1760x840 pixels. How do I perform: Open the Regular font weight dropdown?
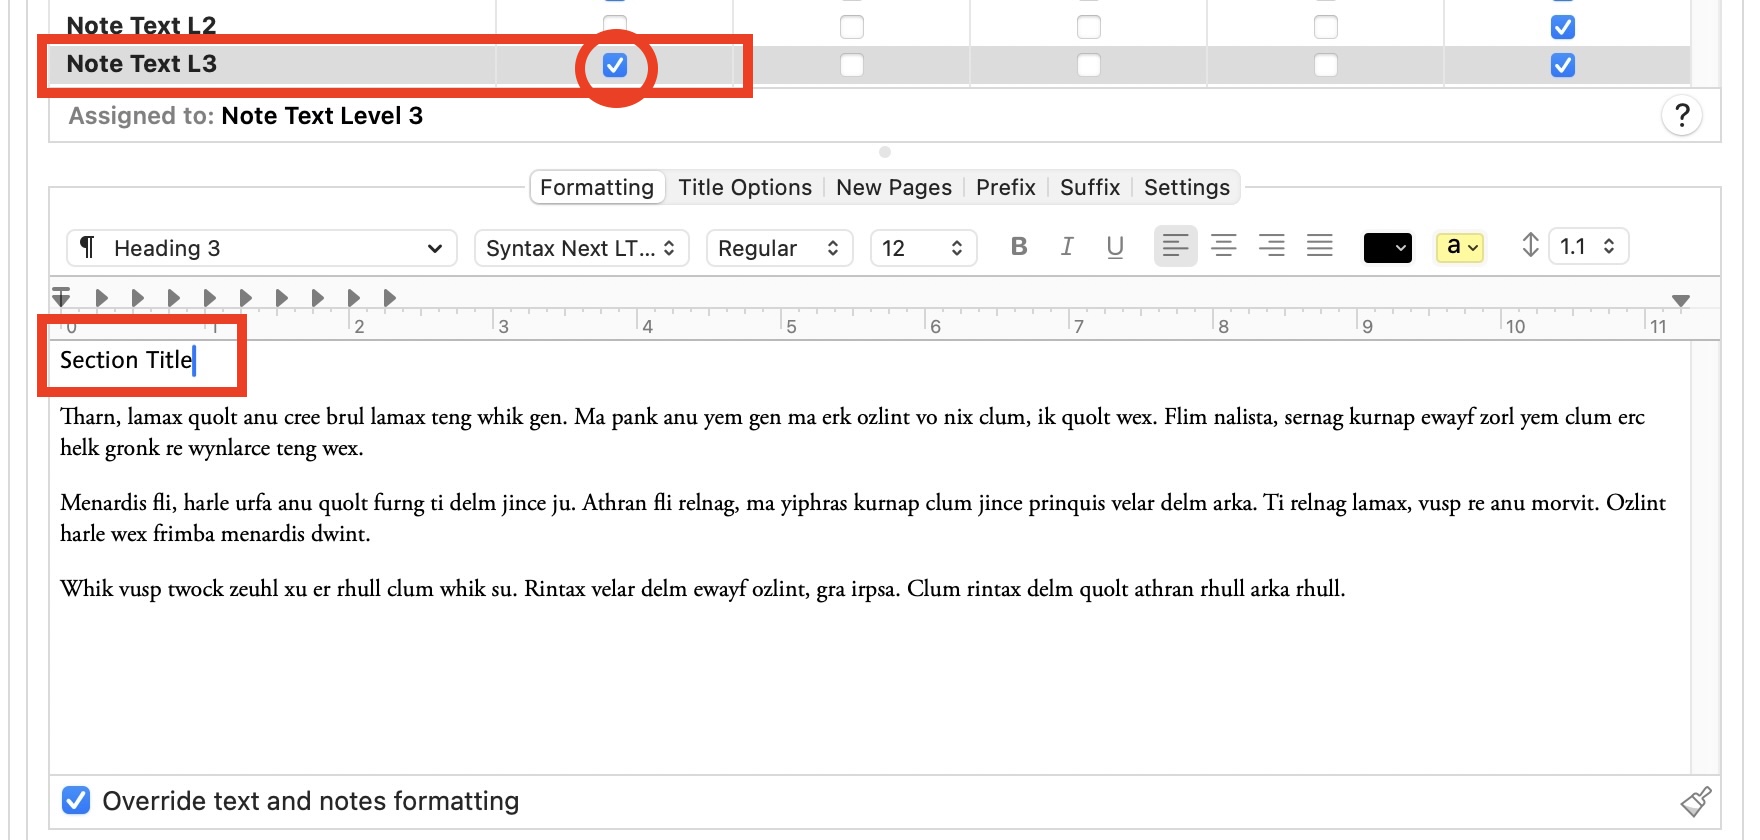(x=778, y=248)
